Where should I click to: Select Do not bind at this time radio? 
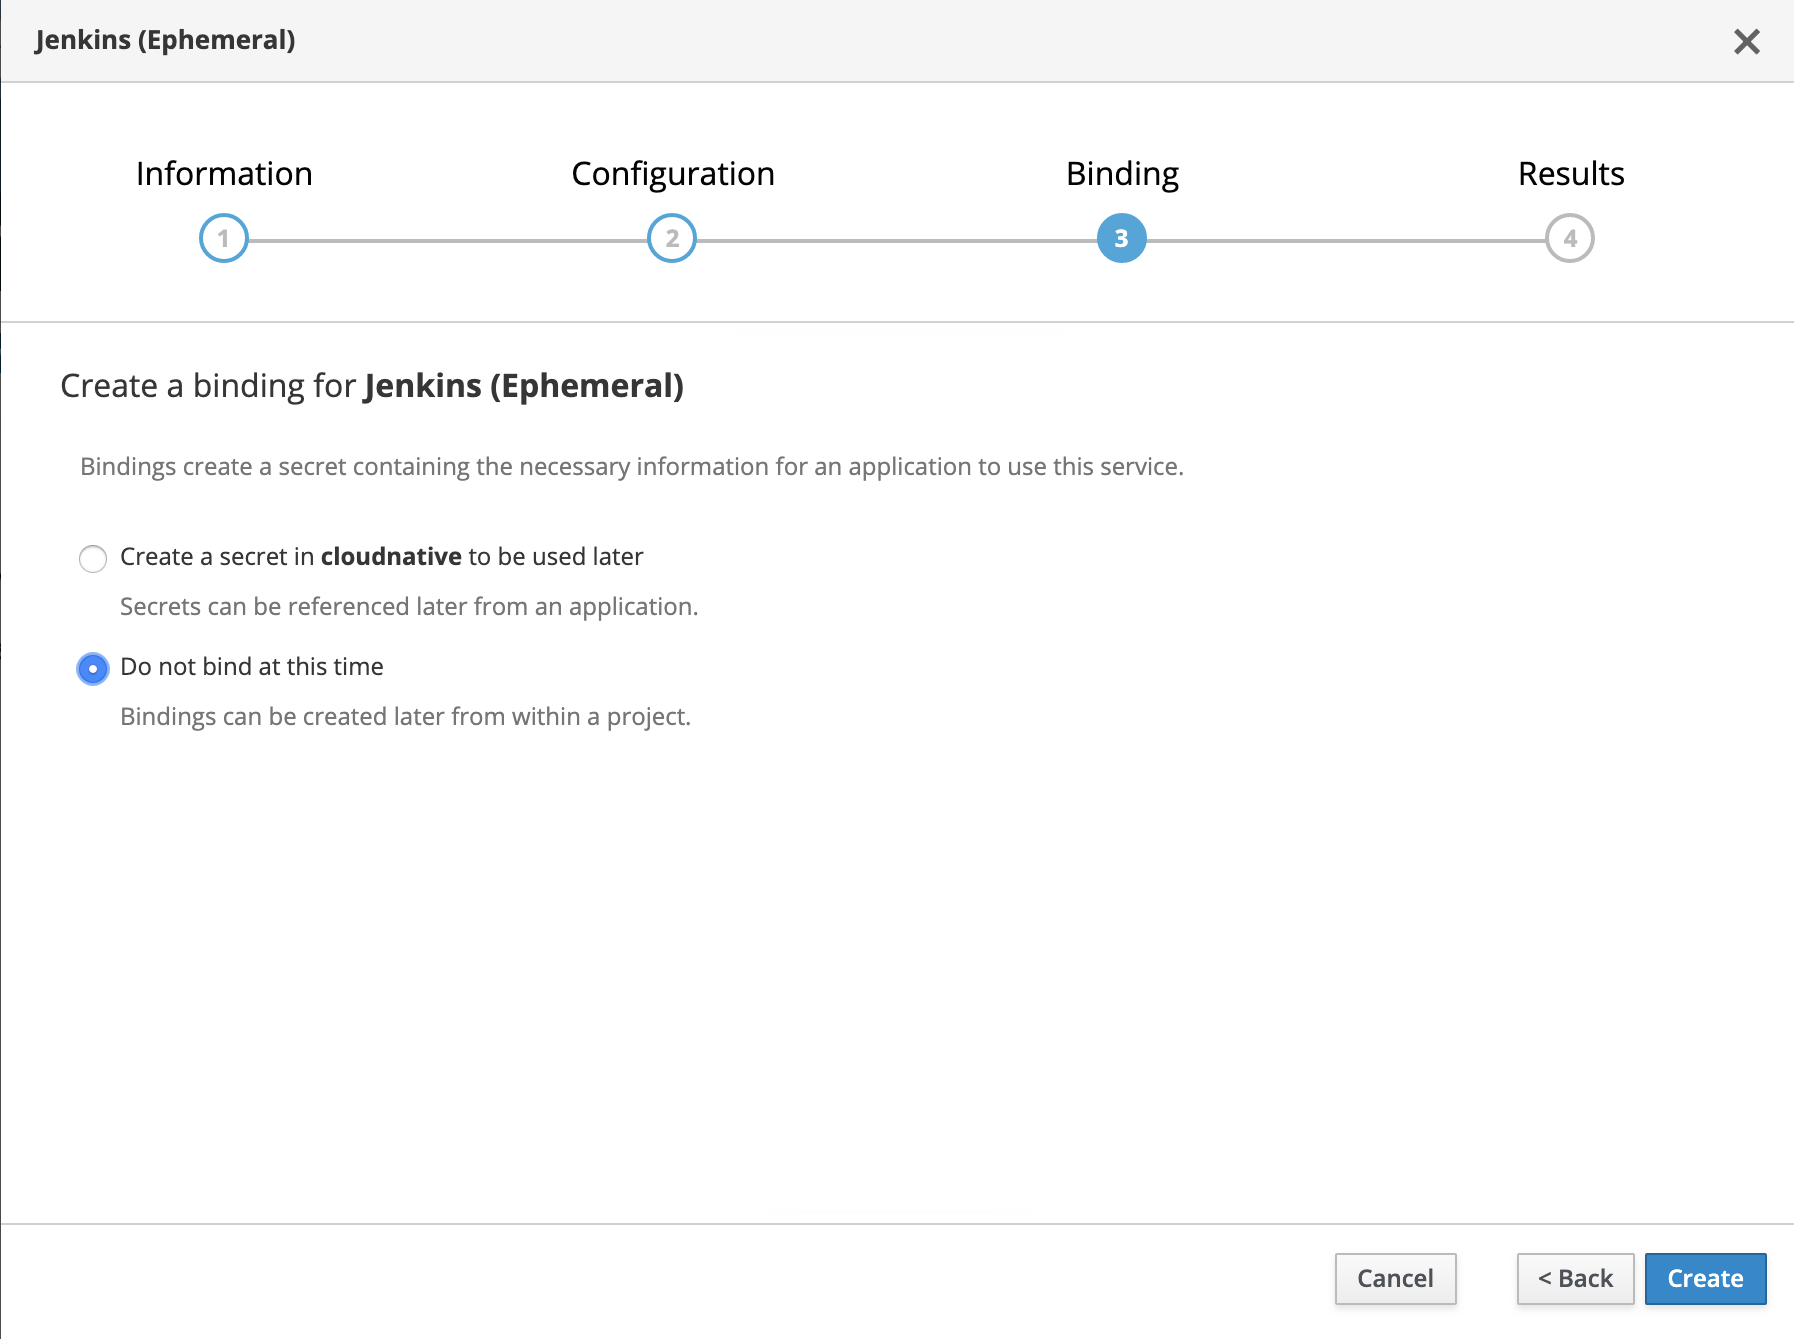coord(93,668)
